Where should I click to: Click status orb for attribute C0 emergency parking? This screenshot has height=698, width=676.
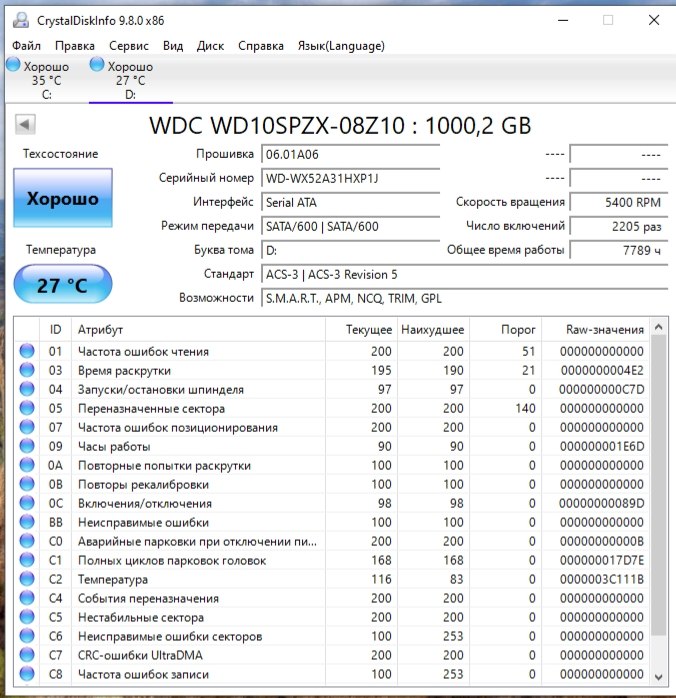click(27, 541)
